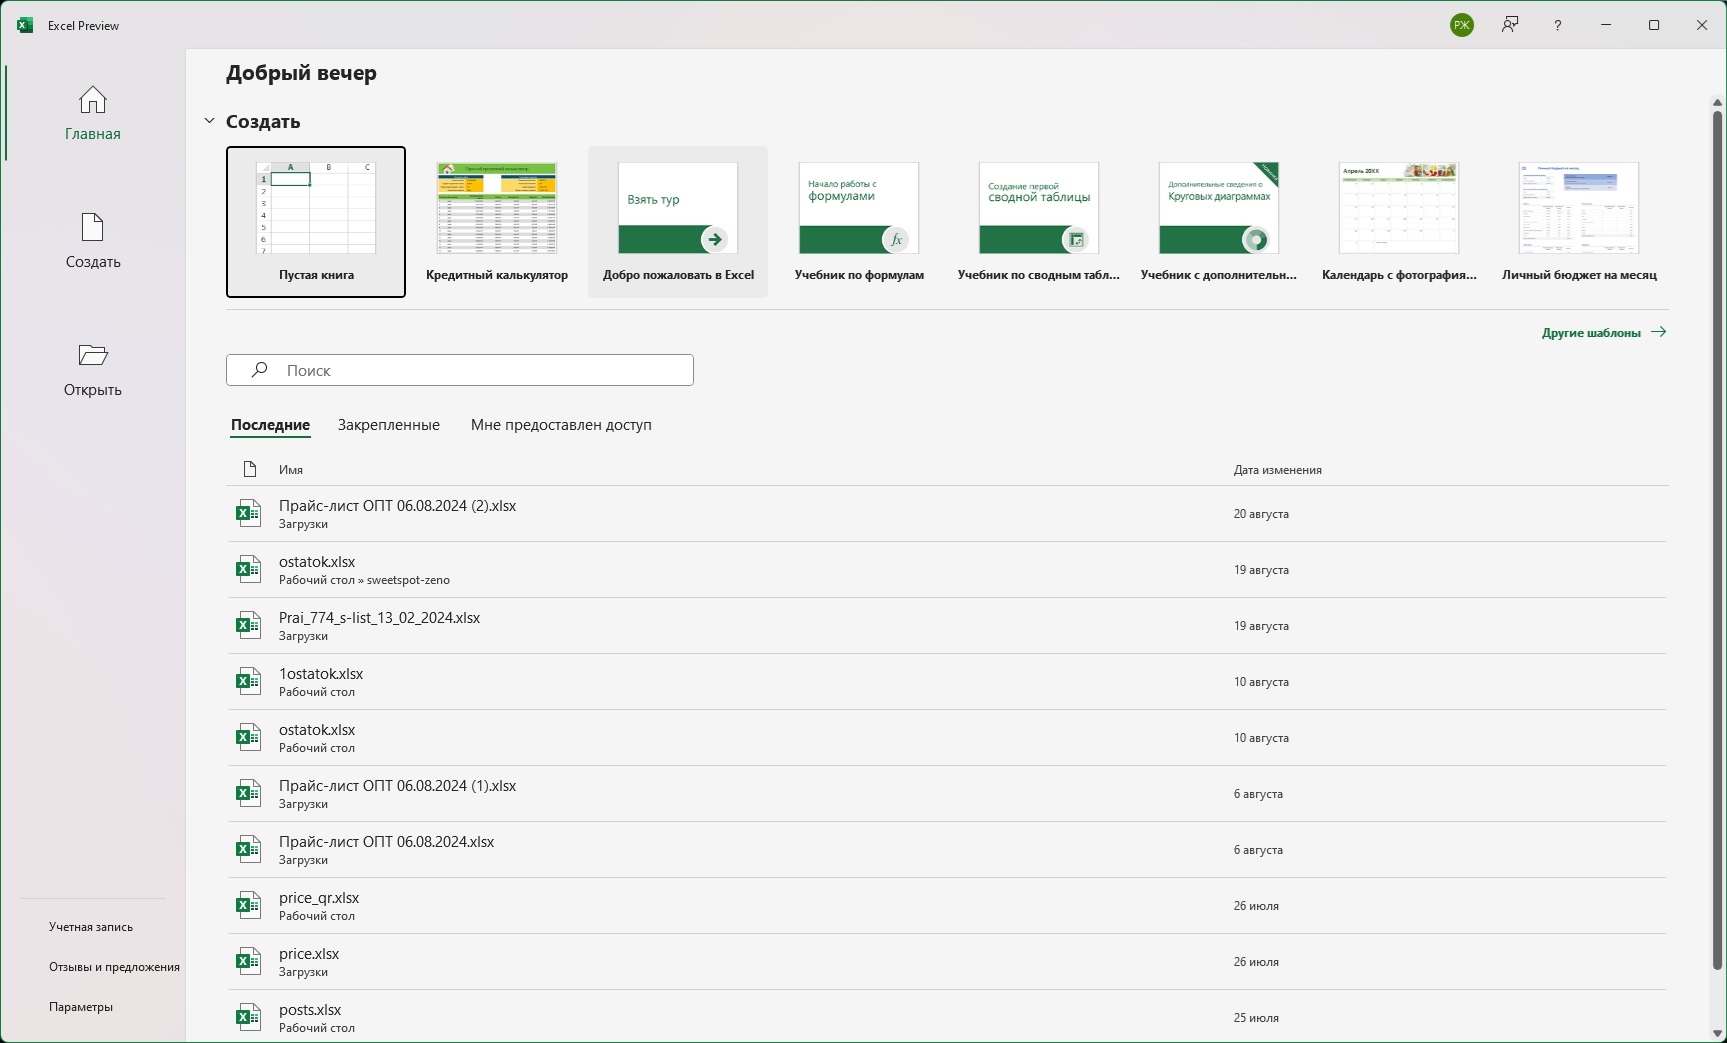
Task: Open the file Prai_774_s-list_13_02_2024.xlsx
Action: pos(947,626)
